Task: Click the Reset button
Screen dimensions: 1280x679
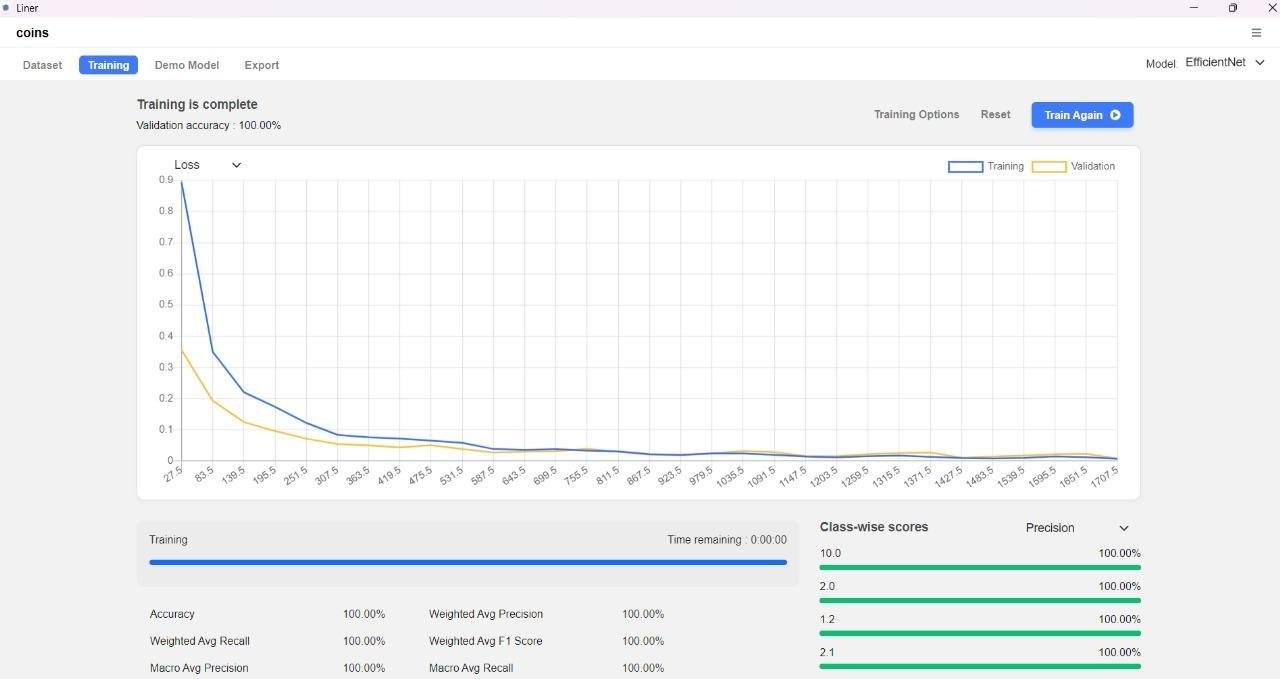Action: pos(995,115)
